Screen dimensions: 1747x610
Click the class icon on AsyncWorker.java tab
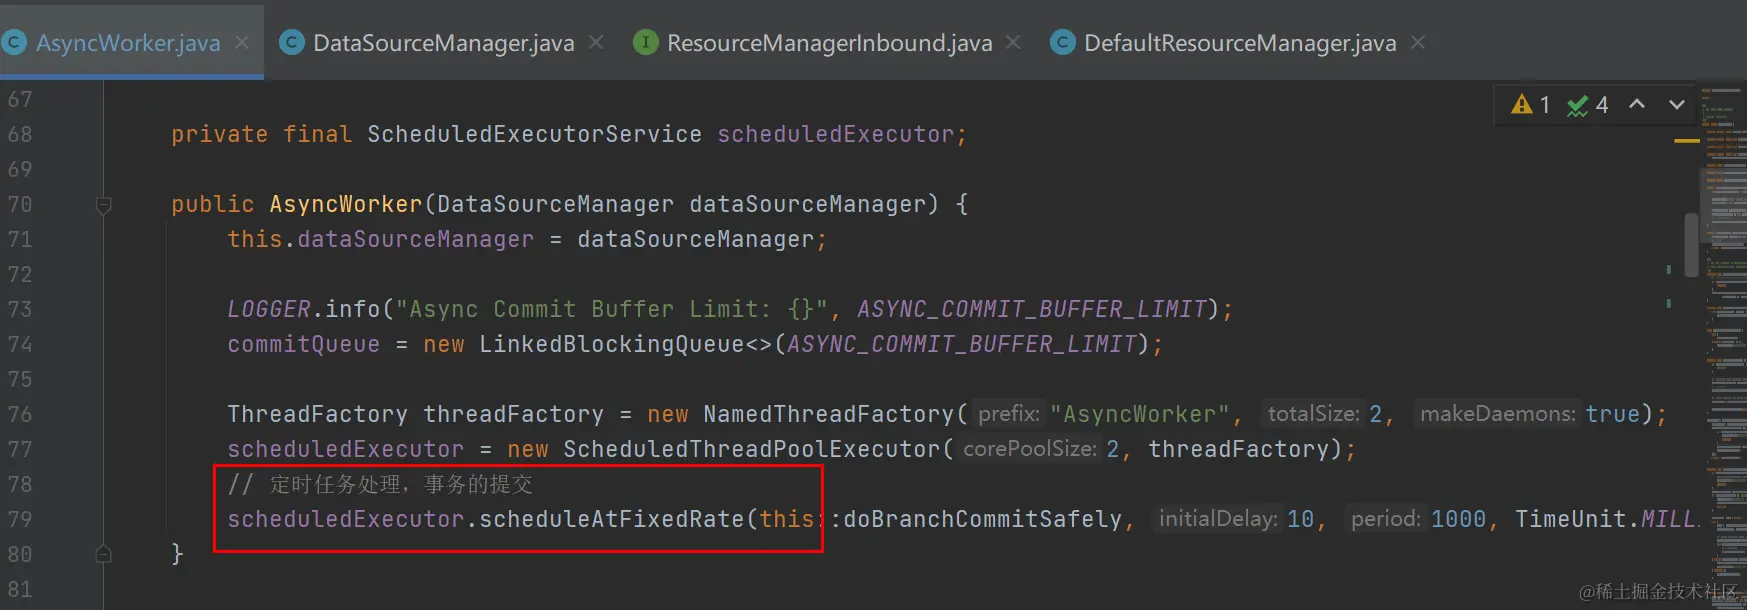13,42
